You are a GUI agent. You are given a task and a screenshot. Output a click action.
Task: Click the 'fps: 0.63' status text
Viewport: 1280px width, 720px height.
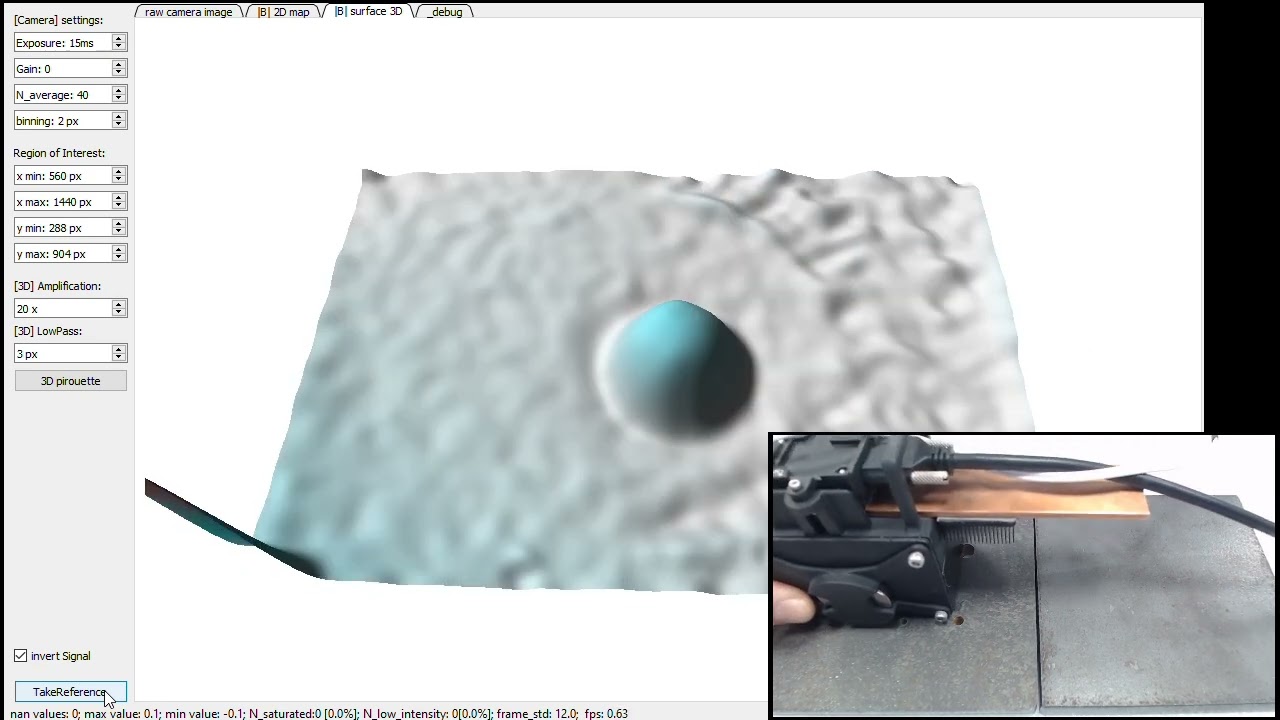(607, 714)
